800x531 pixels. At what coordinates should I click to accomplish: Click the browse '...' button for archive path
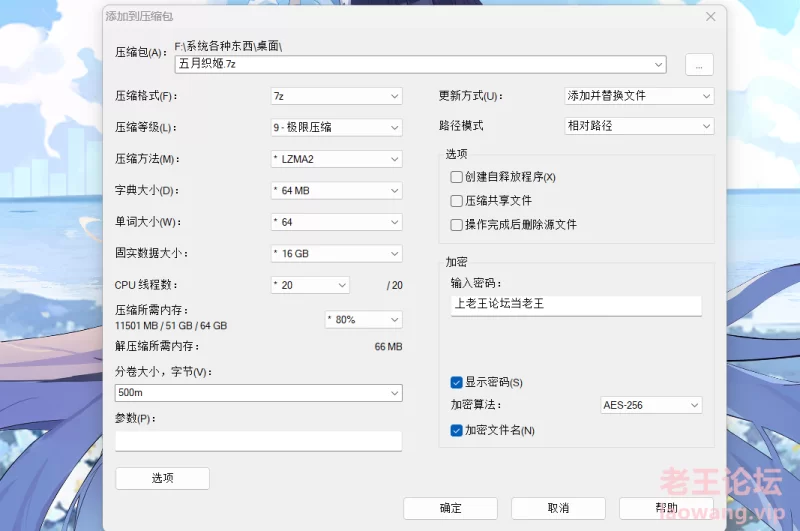point(699,65)
